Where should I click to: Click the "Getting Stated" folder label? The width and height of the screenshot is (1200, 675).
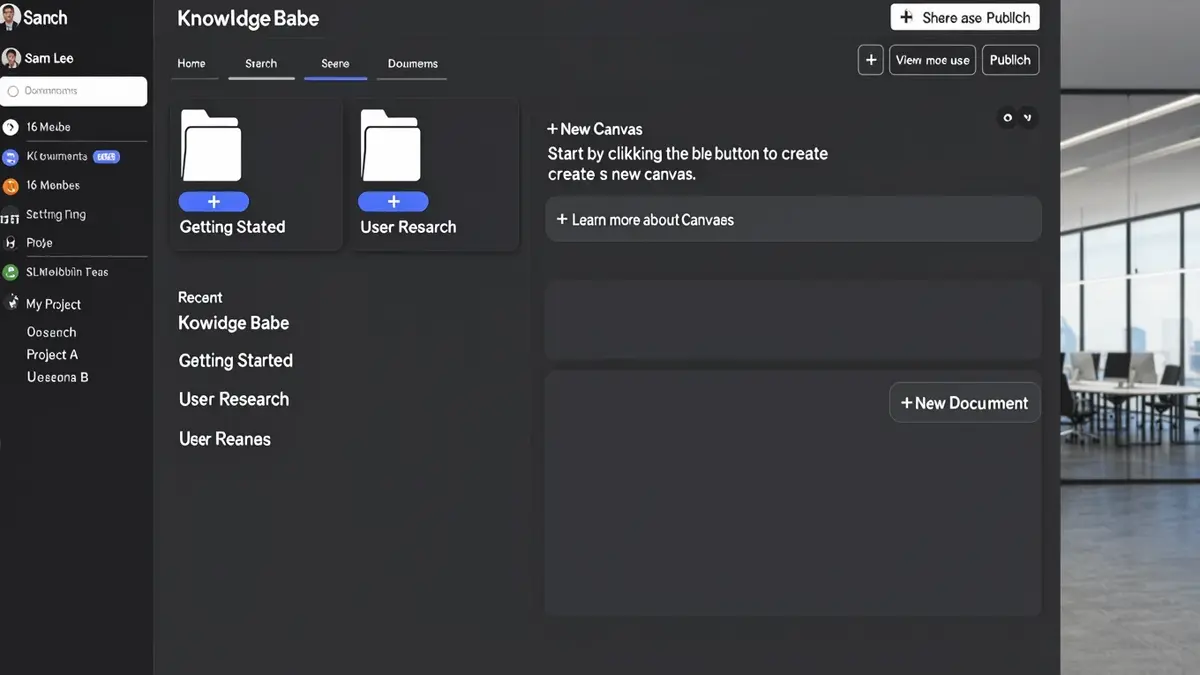[x=233, y=227]
